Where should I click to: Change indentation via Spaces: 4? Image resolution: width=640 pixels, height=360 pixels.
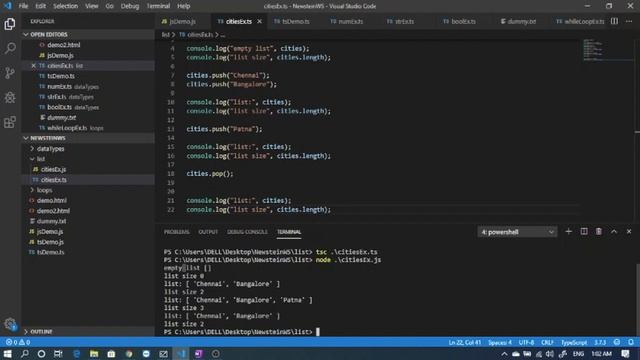[x=500, y=342]
